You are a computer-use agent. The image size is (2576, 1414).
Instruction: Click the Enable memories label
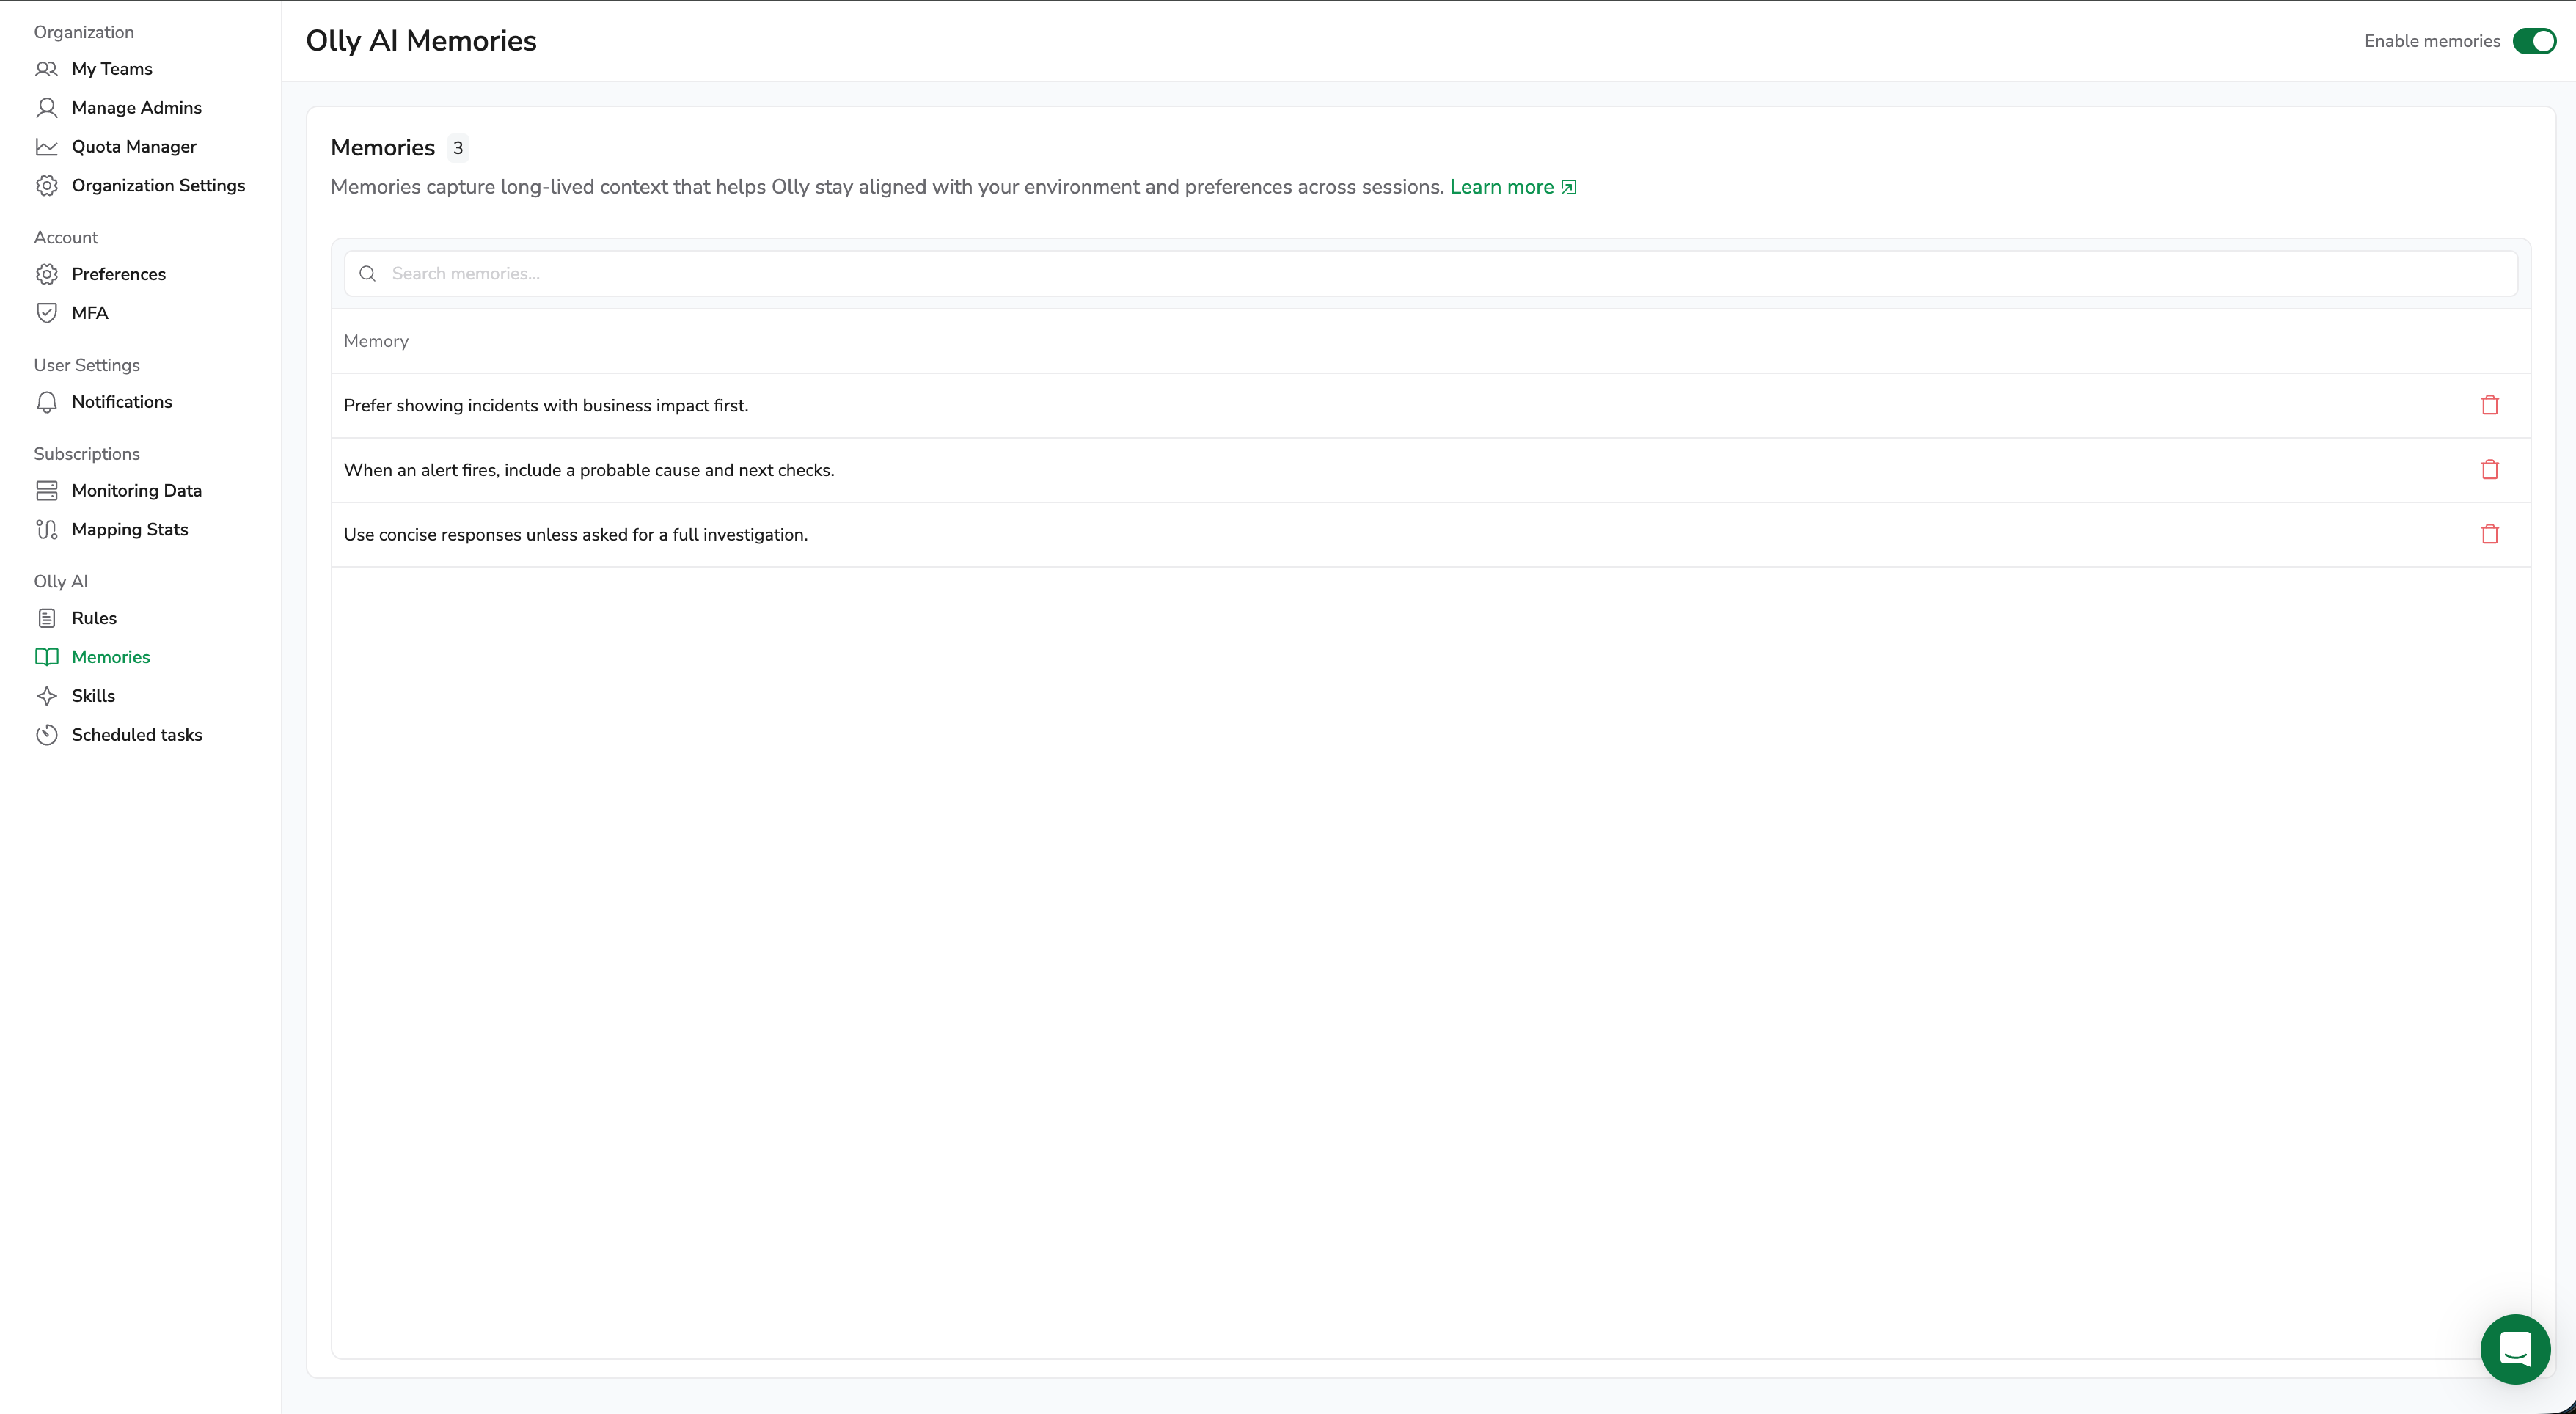[2432, 41]
